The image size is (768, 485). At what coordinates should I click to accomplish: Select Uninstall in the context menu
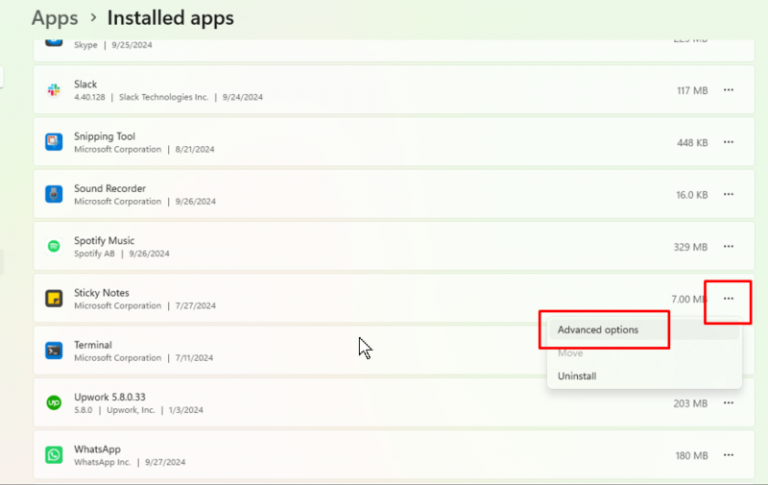coord(577,376)
